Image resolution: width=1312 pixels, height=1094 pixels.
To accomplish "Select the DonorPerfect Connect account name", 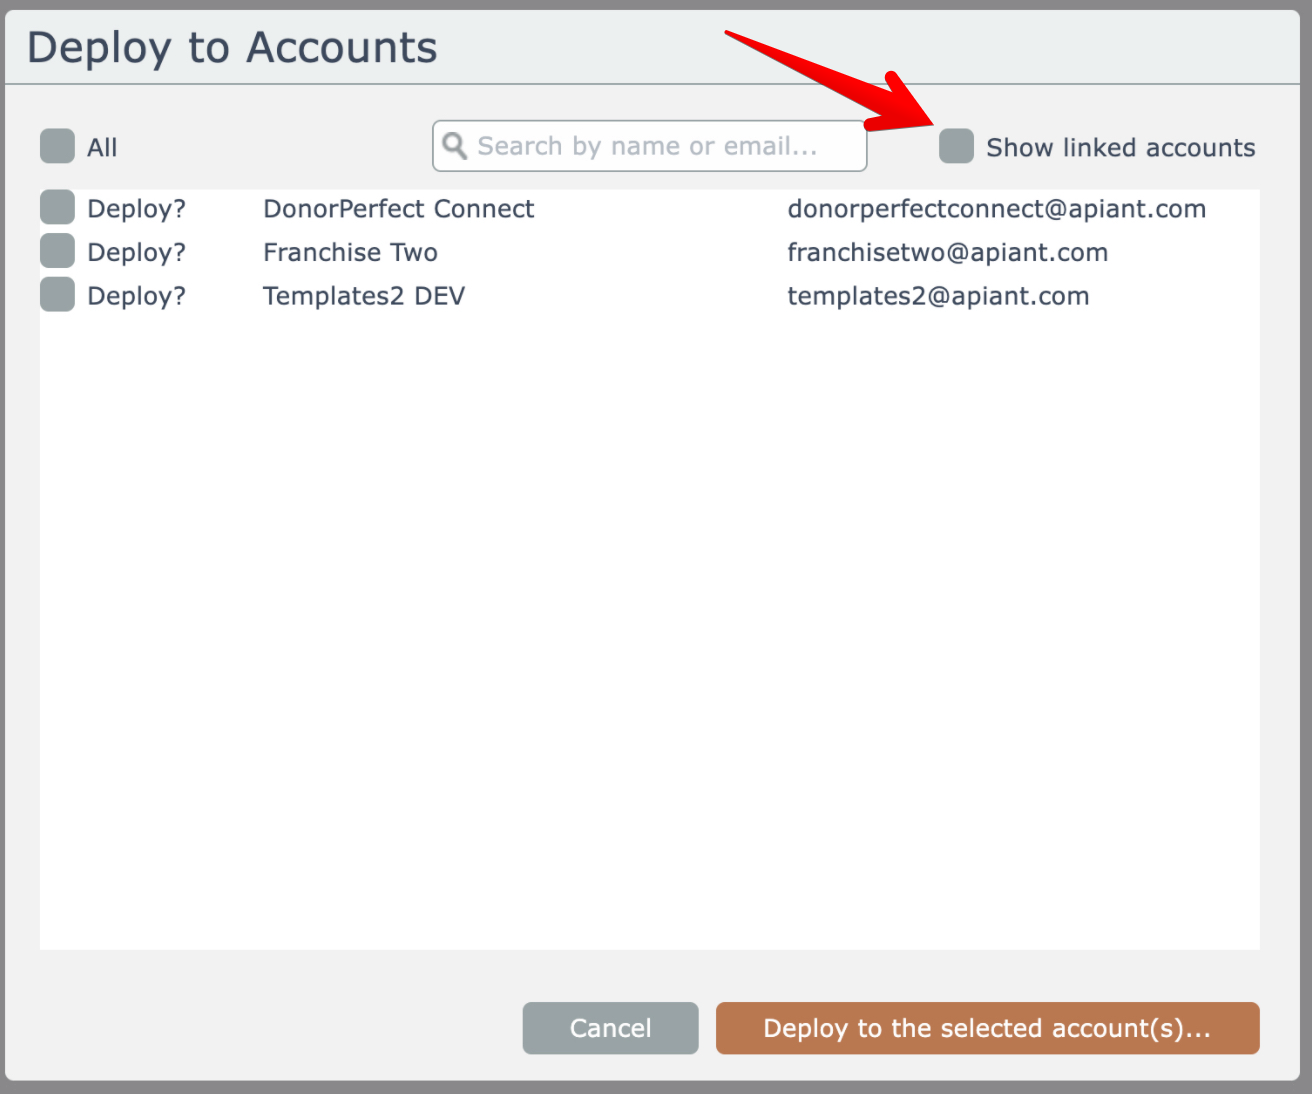I will pos(398,209).
